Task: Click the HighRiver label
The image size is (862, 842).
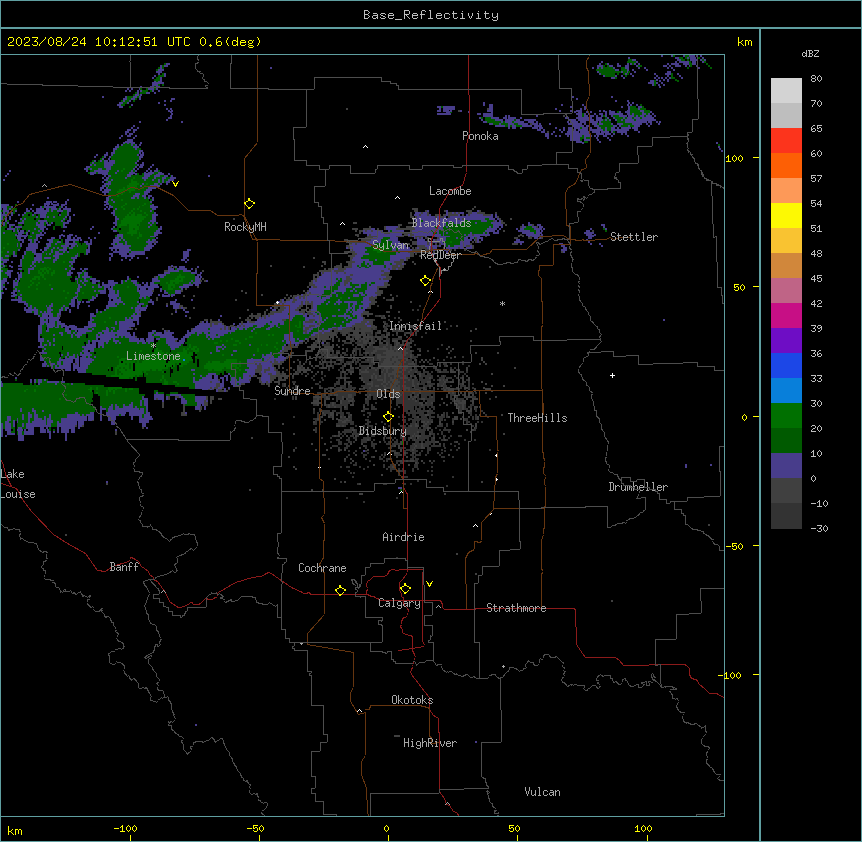Action: pyautogui.click(x=430, y=743)
